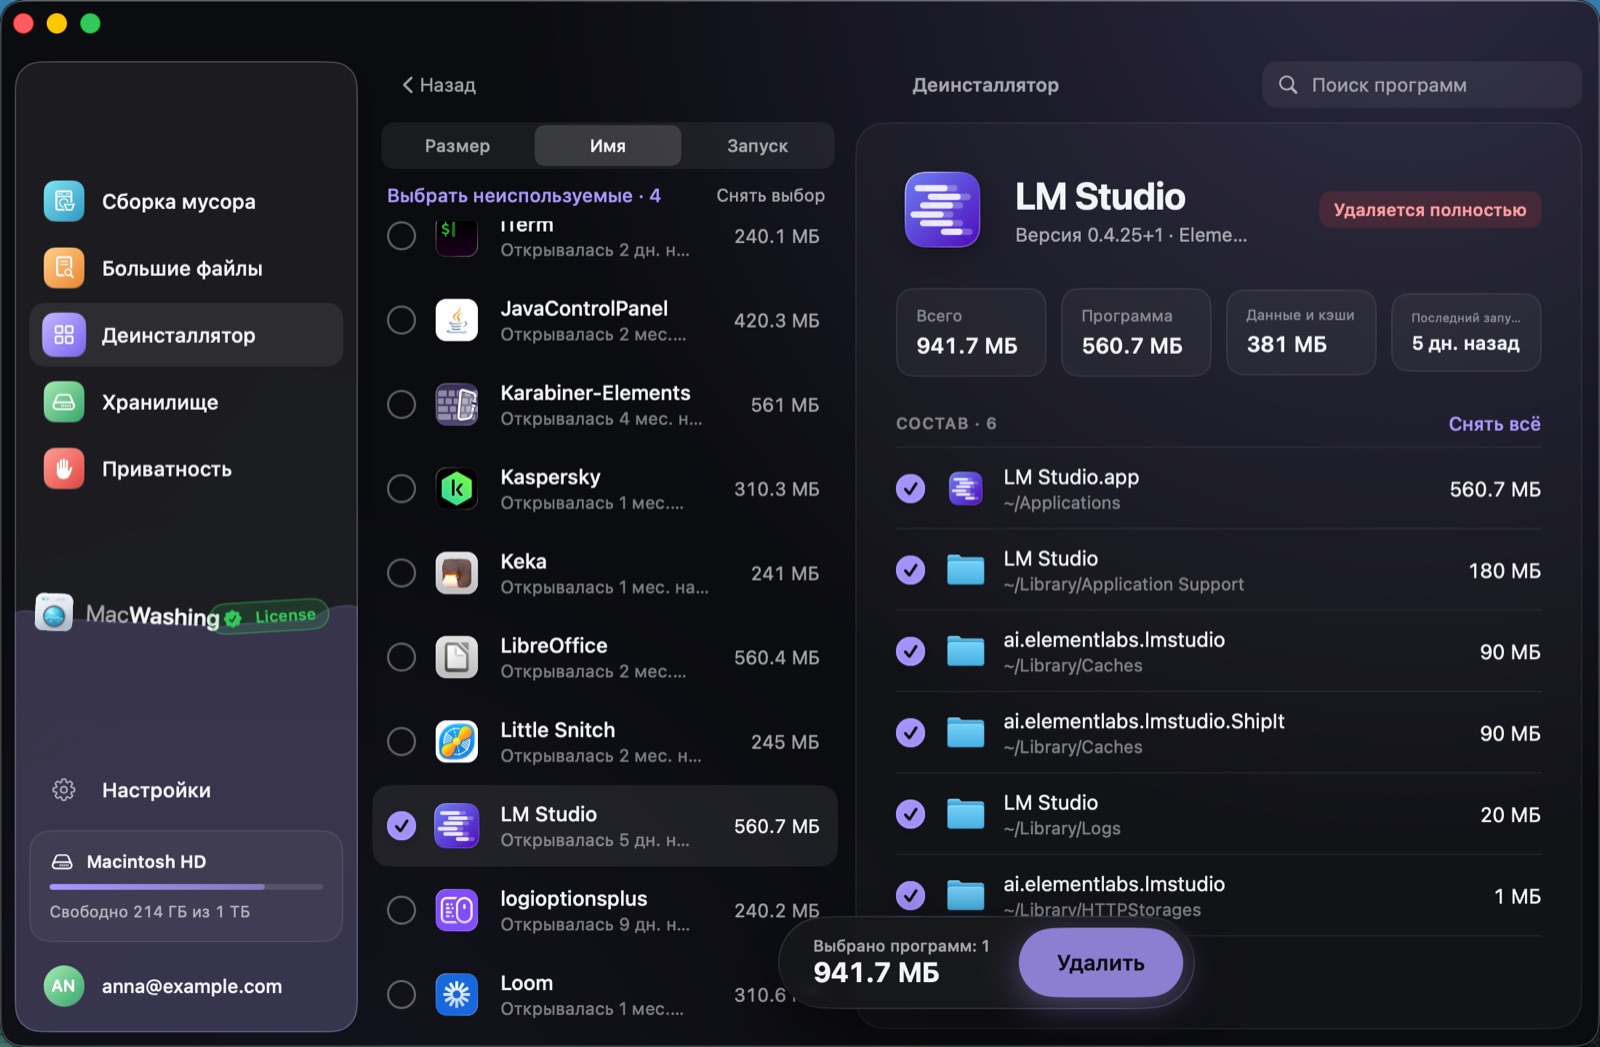Open the Приватность hand icon
This screenshot has width=1600, height=1047.
(64, 469)
